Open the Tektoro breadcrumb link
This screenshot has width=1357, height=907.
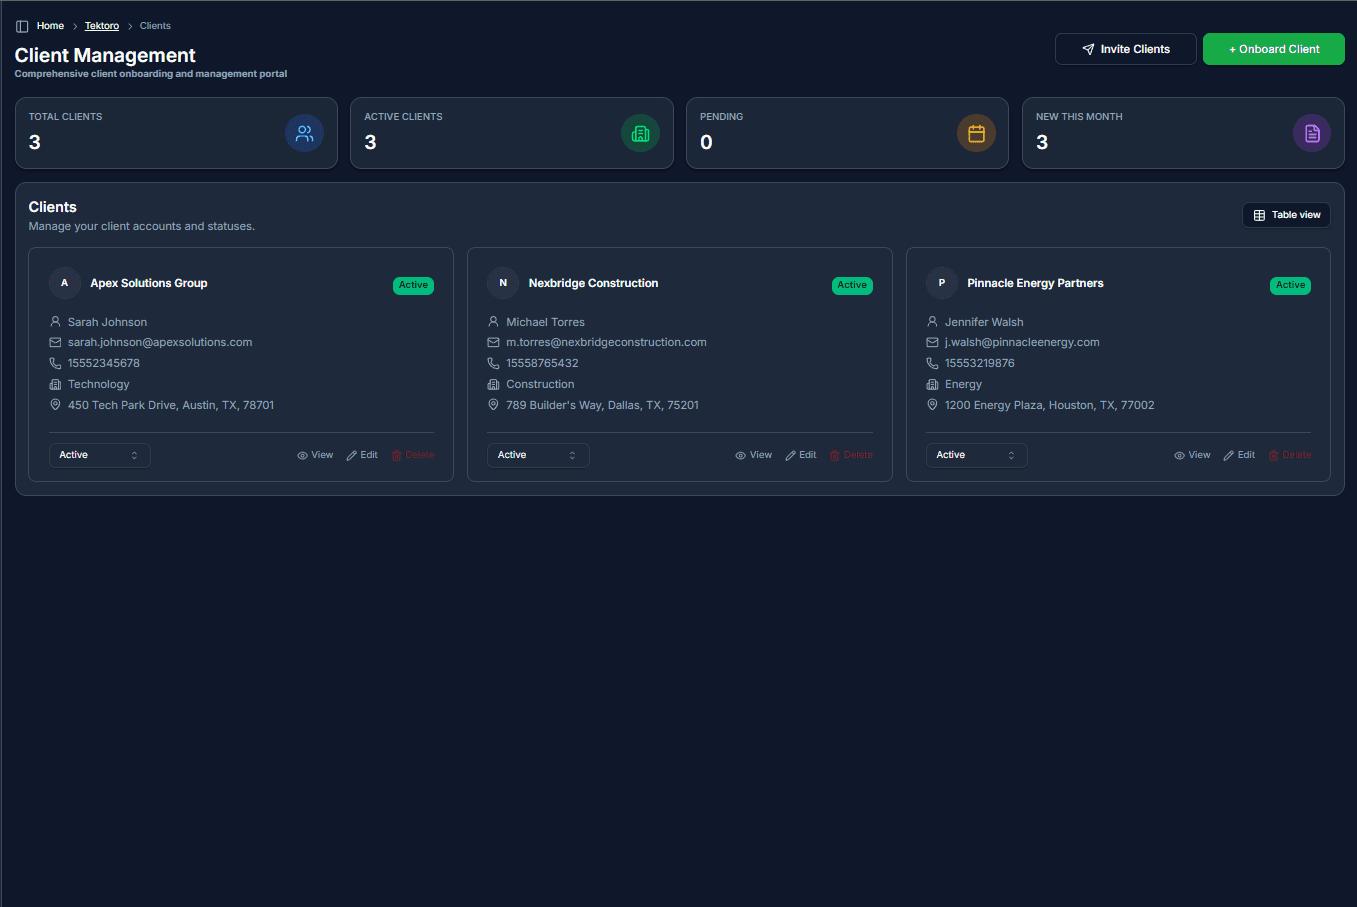tap(101, 25)
